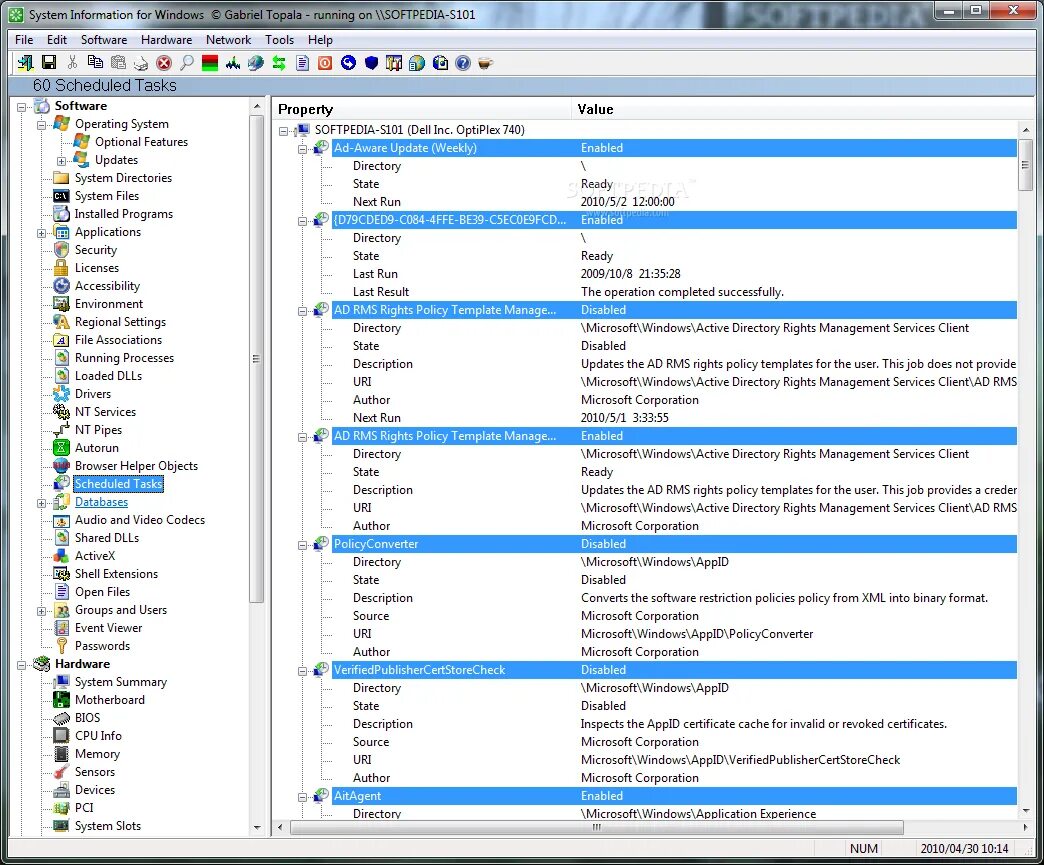Click the green swap arrows icon

pyautogui.click(x=279, y=63)
